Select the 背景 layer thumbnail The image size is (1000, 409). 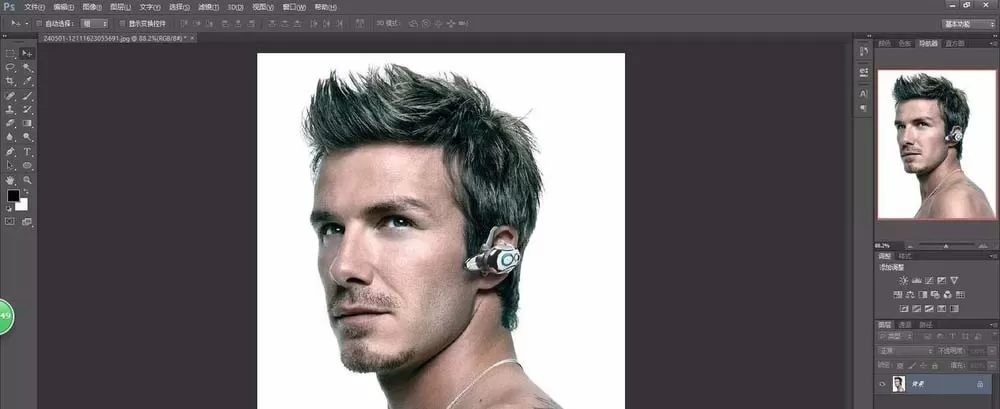(899, 384)
